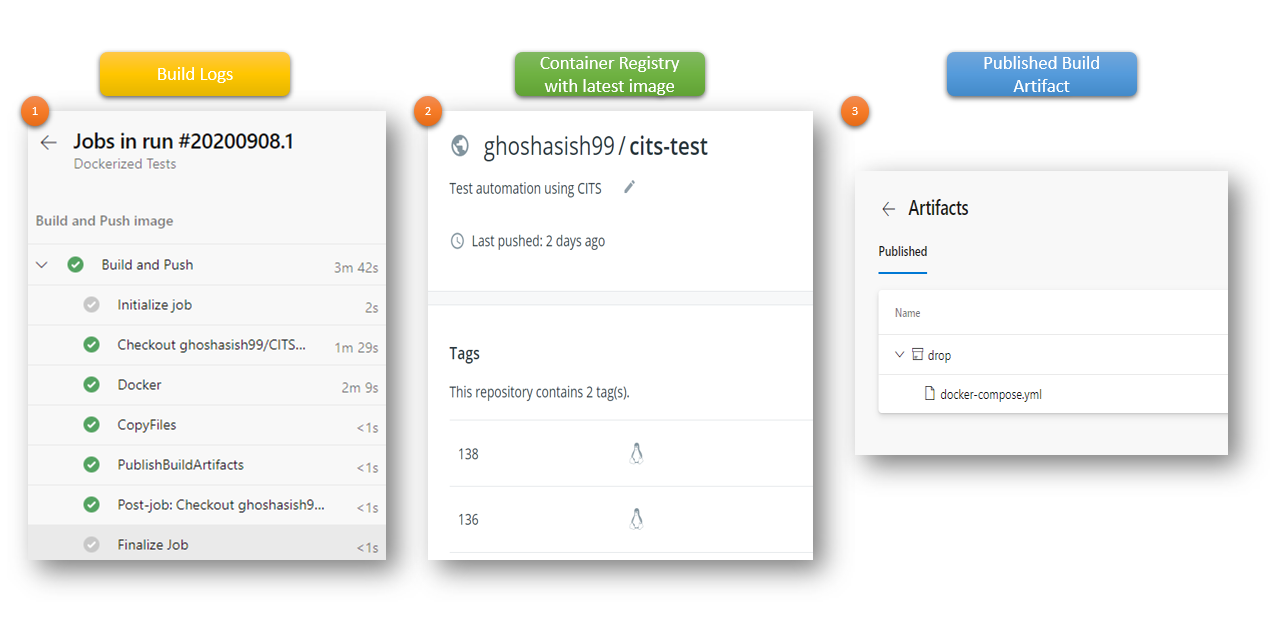Select the PublishBuildArtifacts step

click(x=207, y=465)
